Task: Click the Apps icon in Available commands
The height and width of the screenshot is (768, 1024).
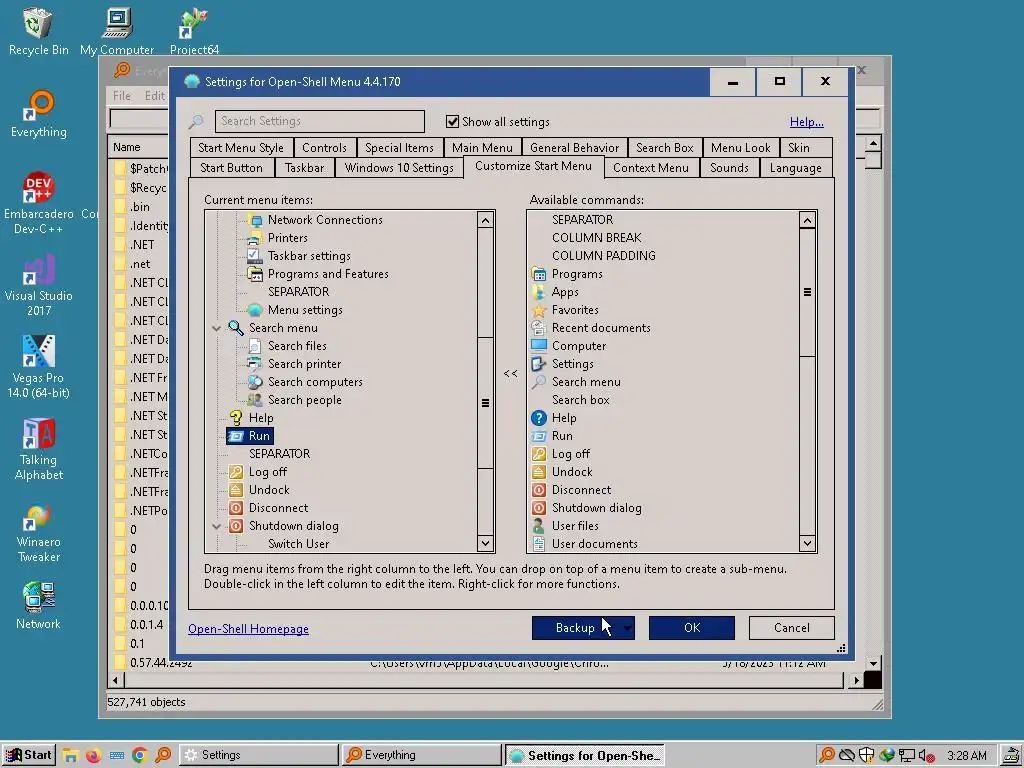Action: pos(539,292)
